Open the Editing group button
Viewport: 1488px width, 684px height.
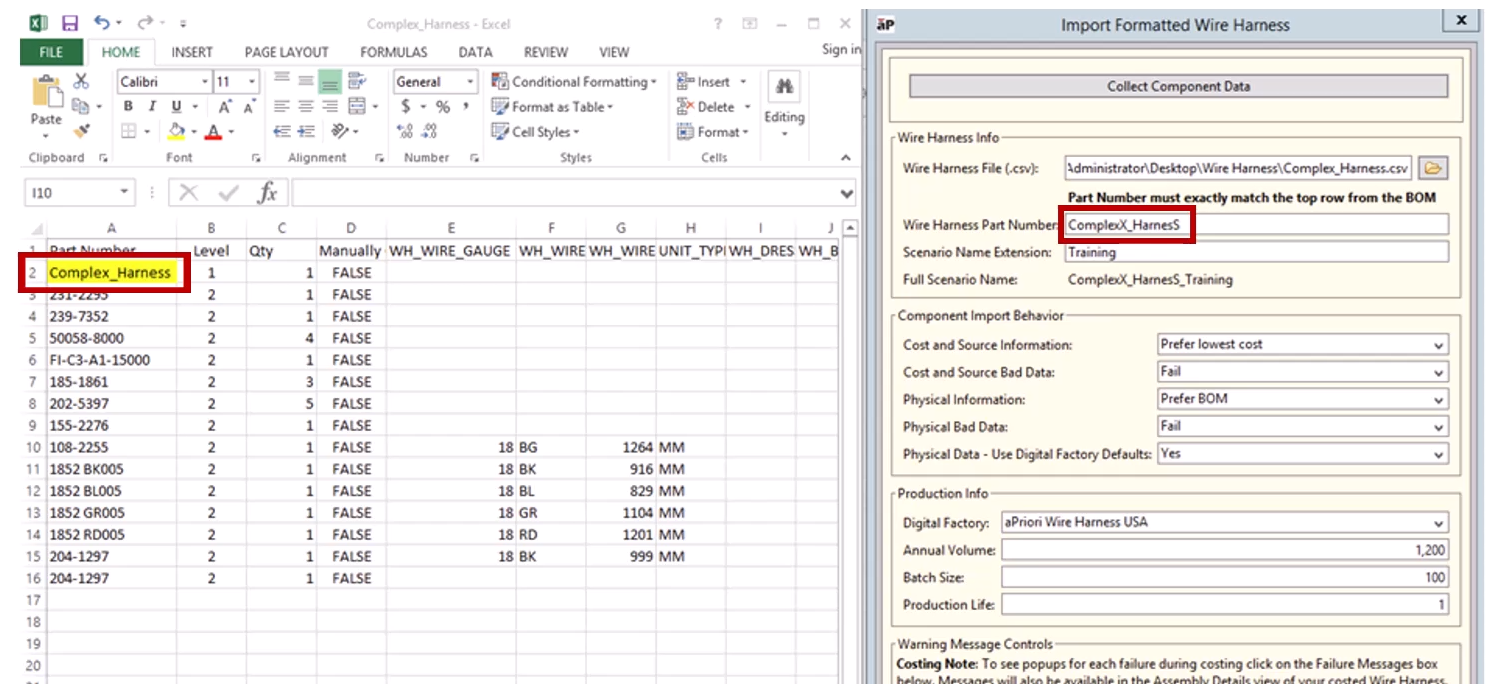784,104
